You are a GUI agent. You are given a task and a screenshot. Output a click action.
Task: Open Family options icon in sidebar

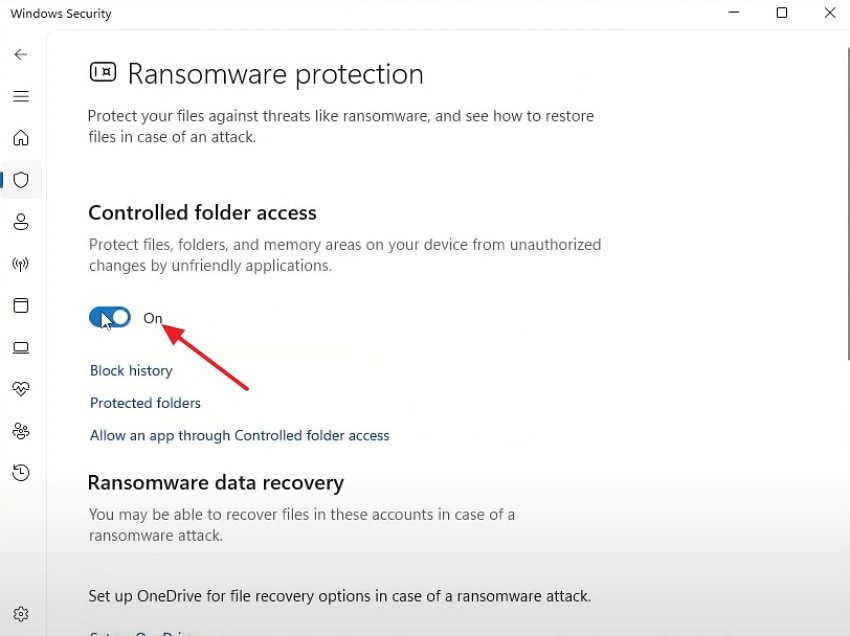(x=21, y=431)
